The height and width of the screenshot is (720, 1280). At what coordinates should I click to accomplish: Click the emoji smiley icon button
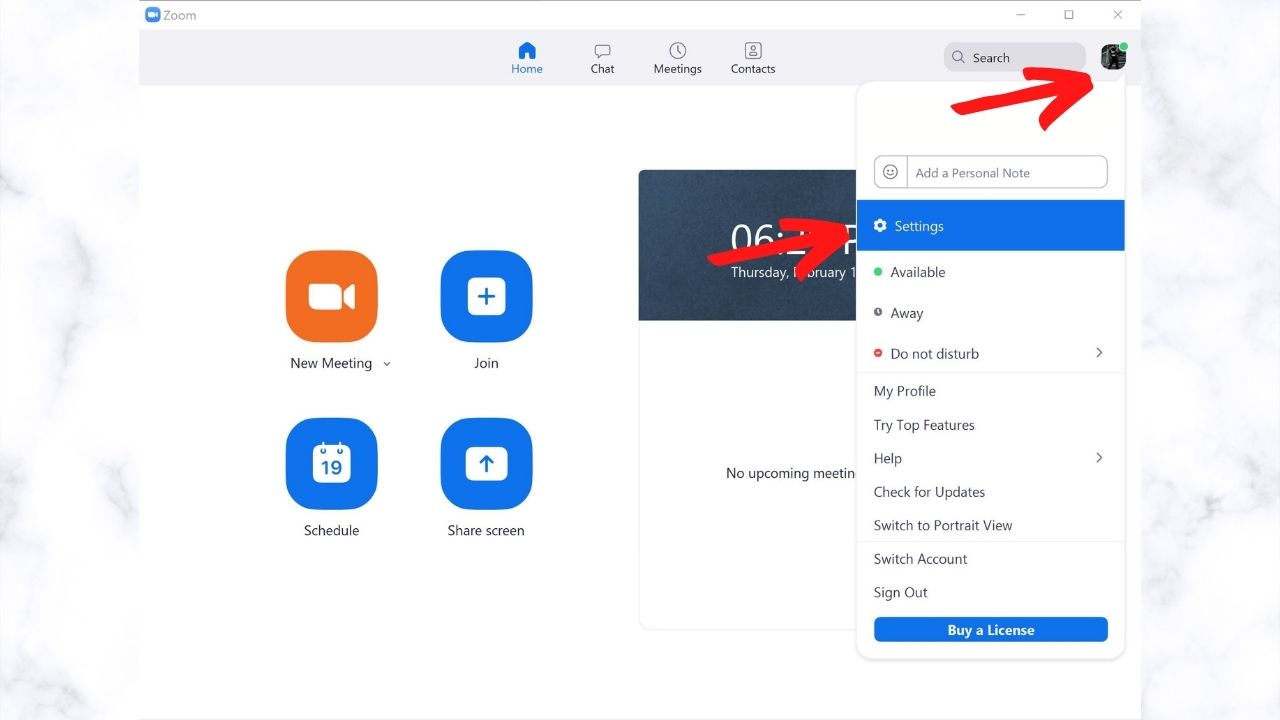(x=891, y=172)
